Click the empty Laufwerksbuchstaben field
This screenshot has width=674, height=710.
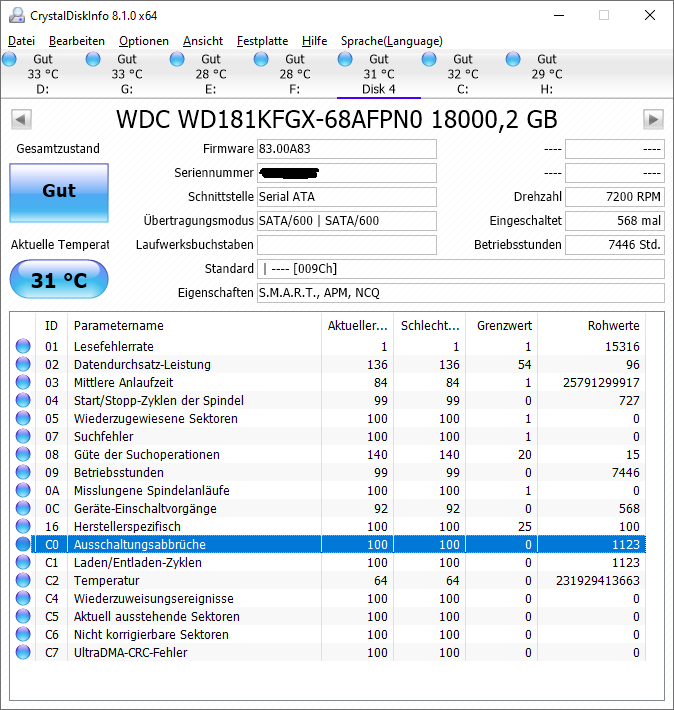(347, 245)
